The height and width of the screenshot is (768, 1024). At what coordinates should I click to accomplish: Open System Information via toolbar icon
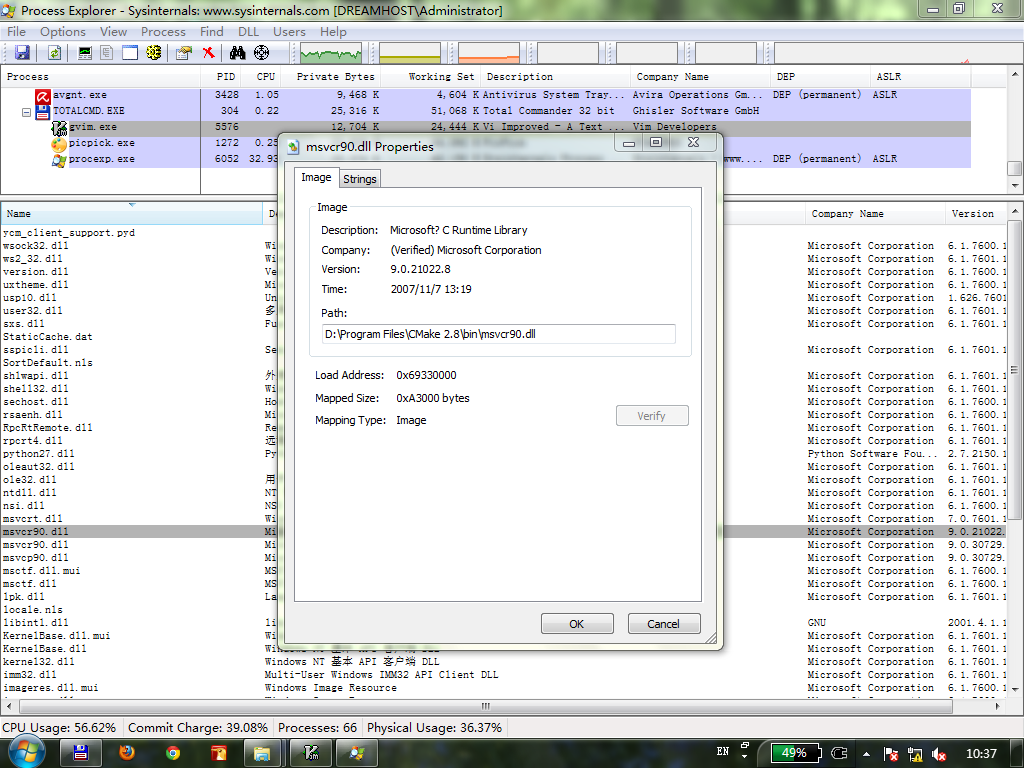pyautogui.click(x=85, y=53)
